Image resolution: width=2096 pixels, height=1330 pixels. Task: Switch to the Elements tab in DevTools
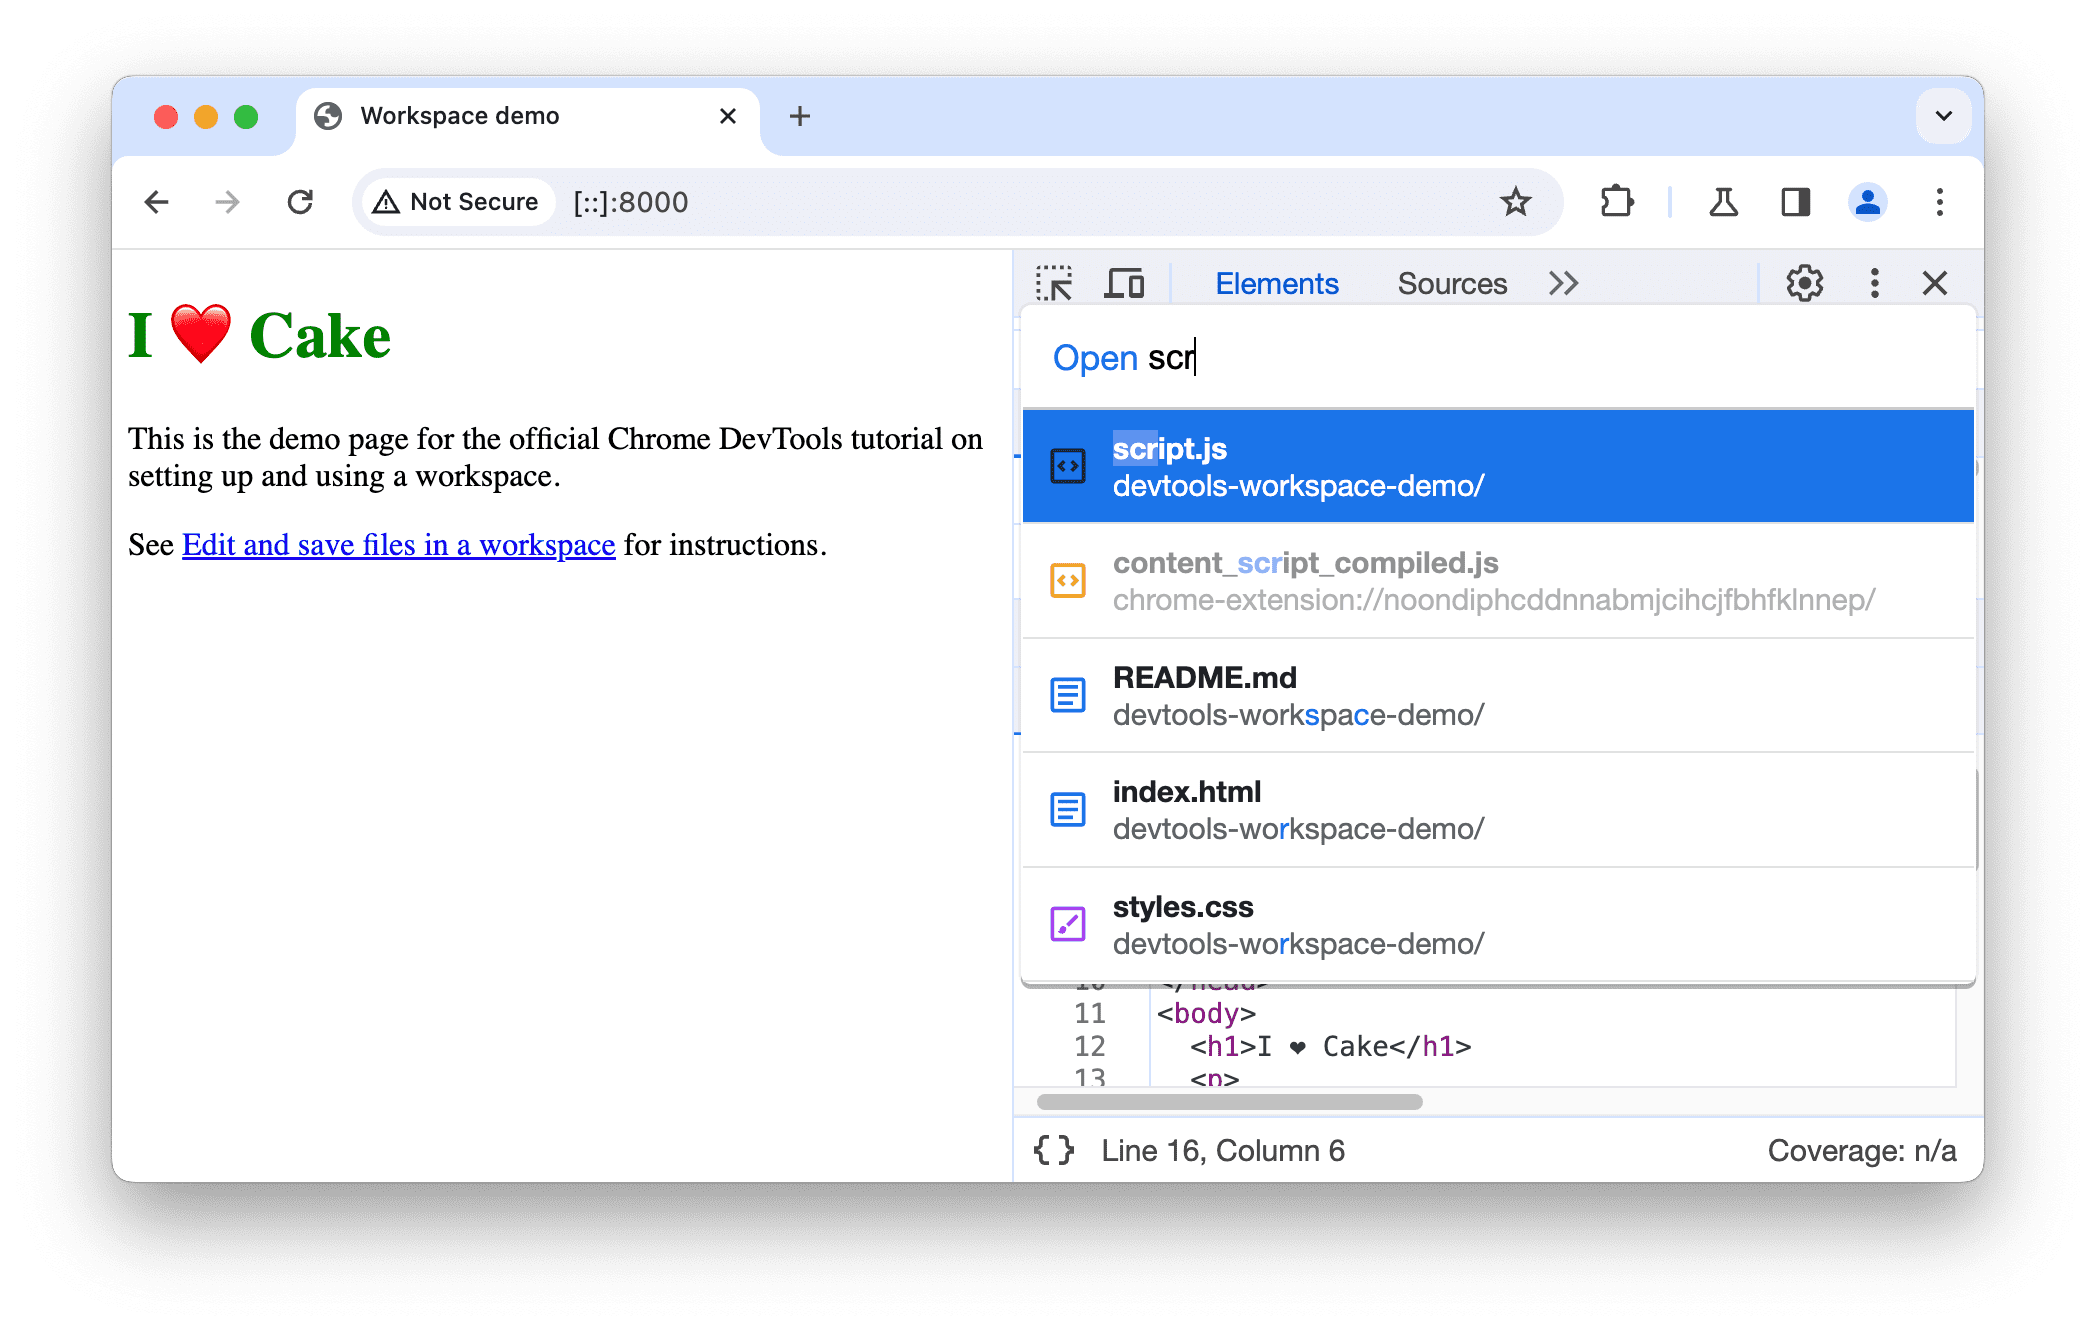click(x=1279, y=282)
